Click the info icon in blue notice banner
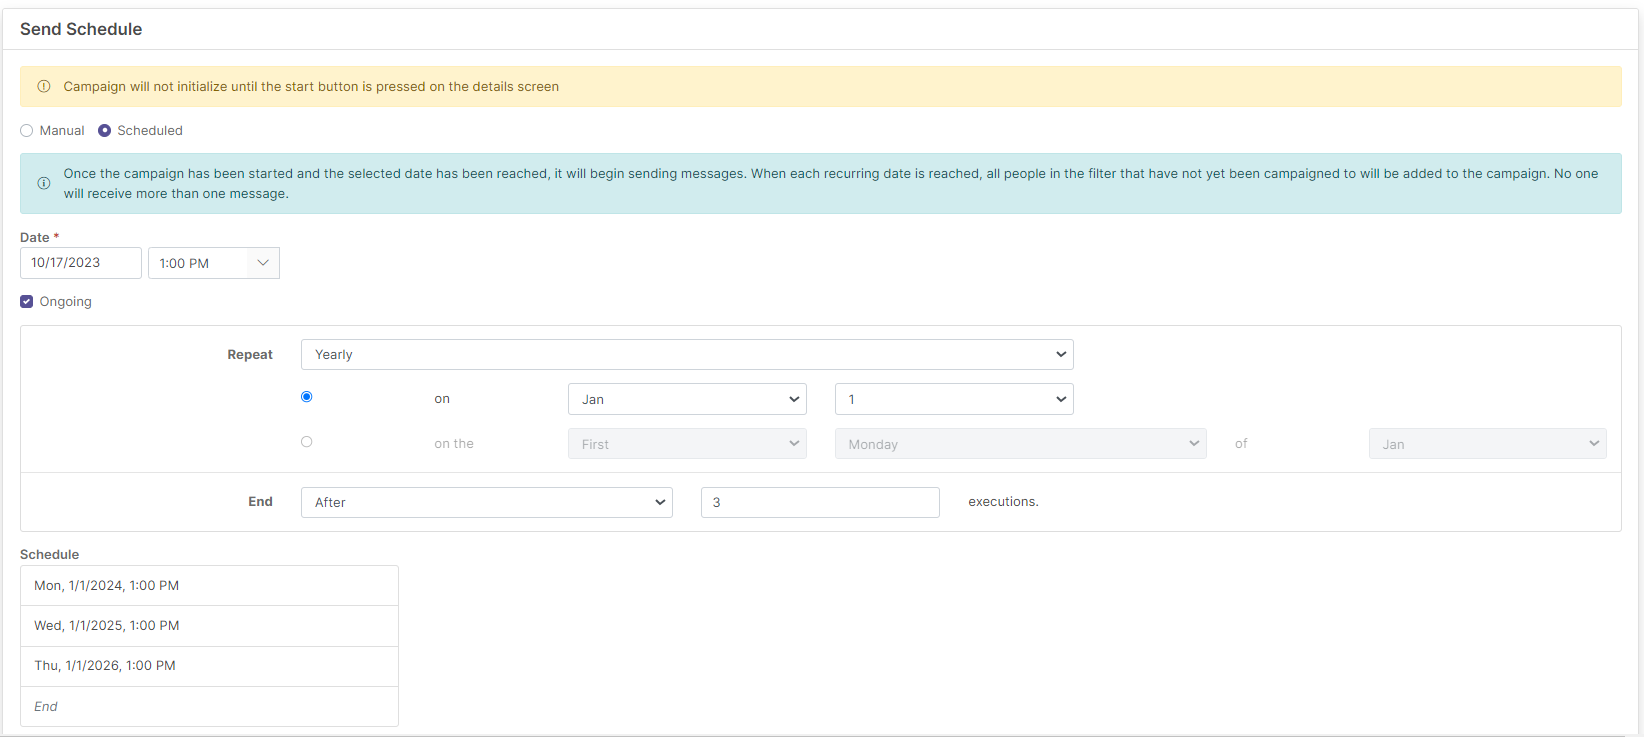 (44, 184)
